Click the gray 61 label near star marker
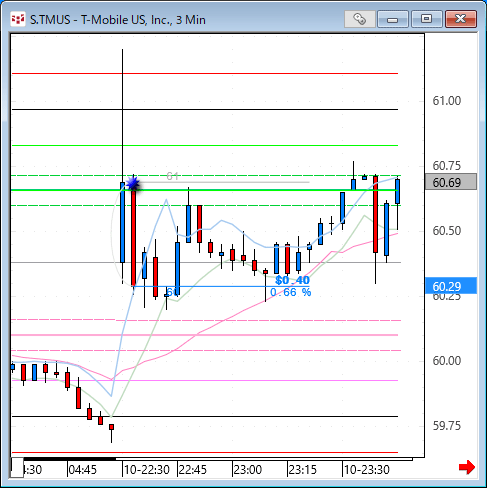The width and height of the screenshot is (487, 488). 173,176
